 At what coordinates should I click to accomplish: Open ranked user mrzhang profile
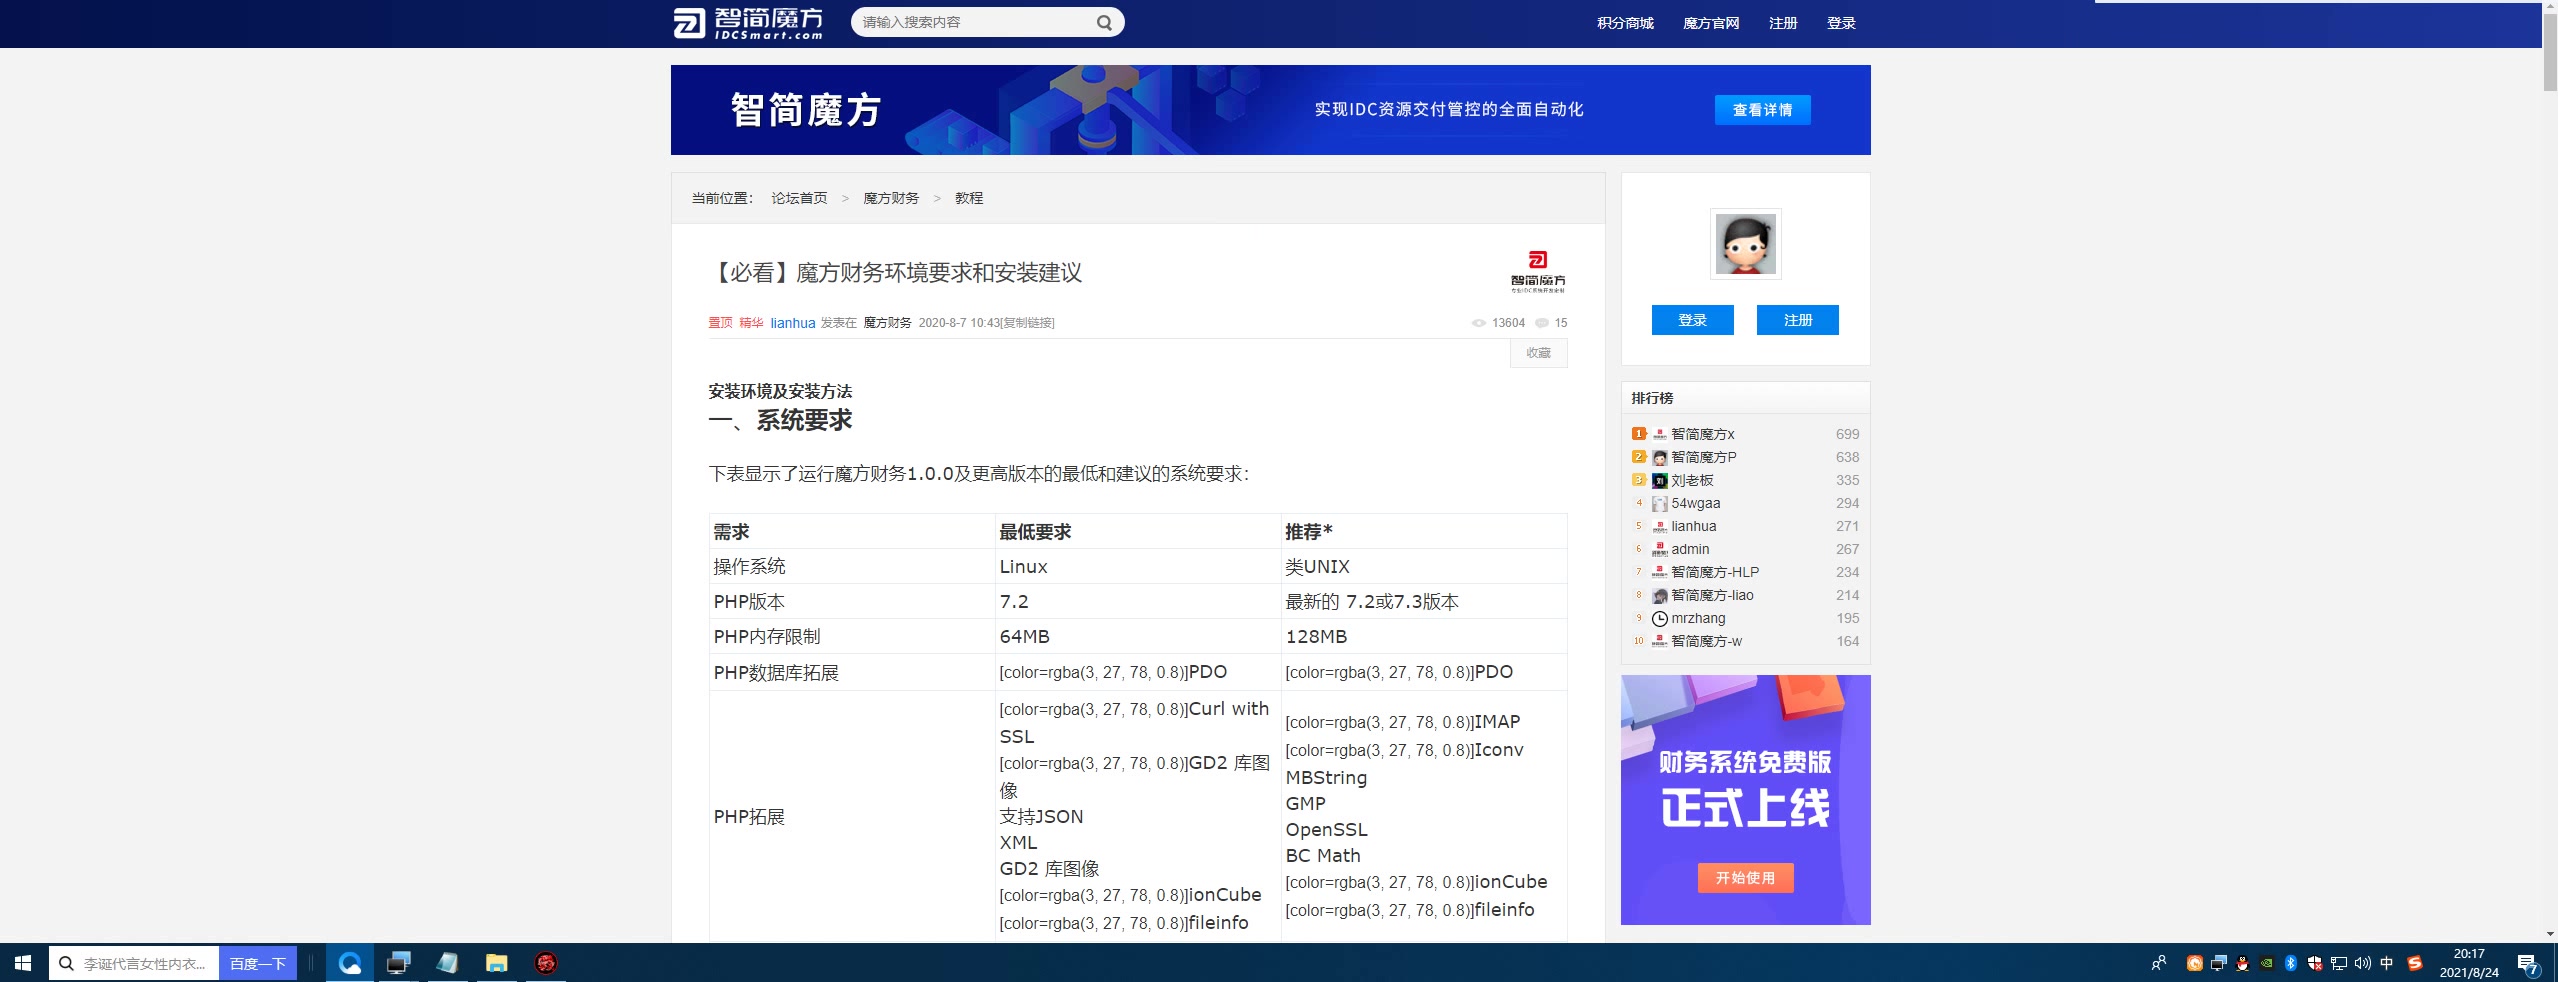[1698, 618]
